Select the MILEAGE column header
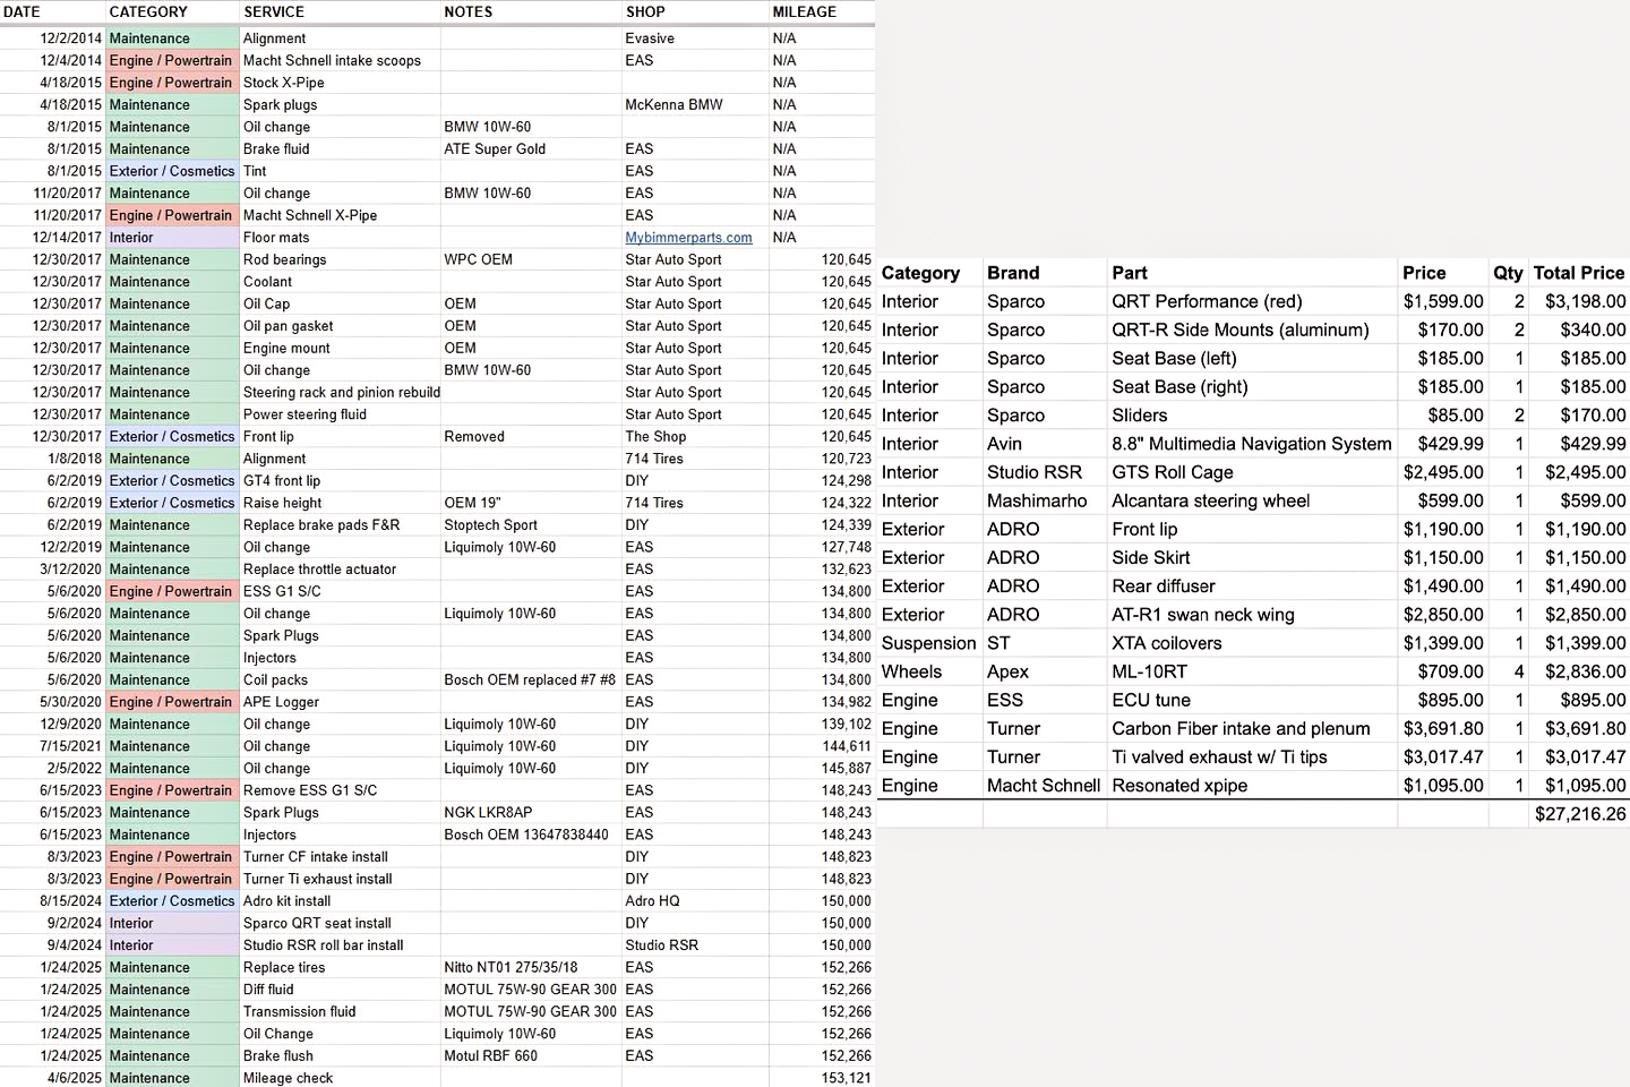Screen dimensions: 1630x1087 tap(804, 12)
